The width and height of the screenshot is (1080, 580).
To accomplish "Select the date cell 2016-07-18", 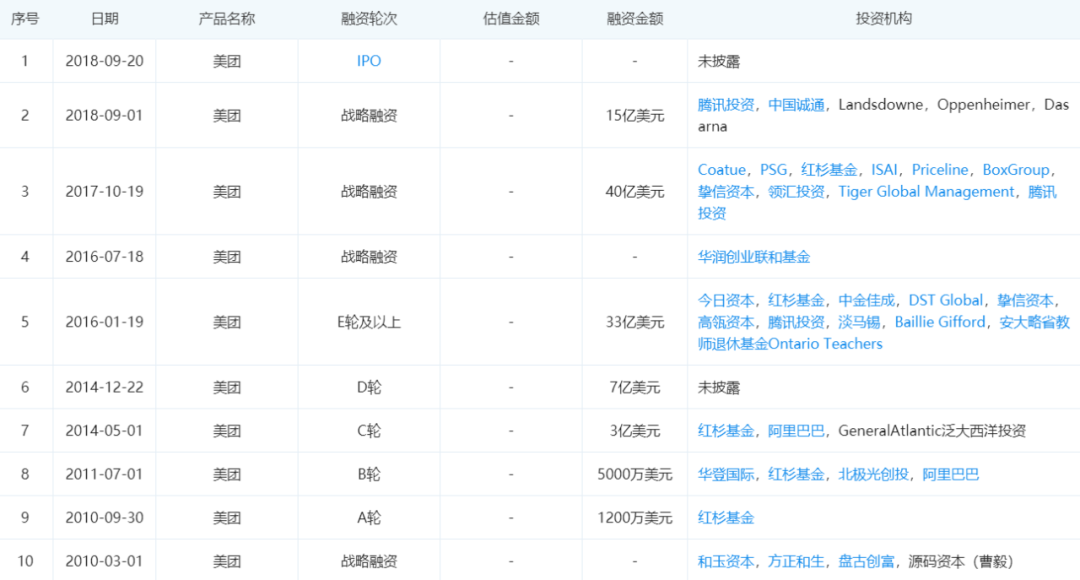I will click(105, 257).
